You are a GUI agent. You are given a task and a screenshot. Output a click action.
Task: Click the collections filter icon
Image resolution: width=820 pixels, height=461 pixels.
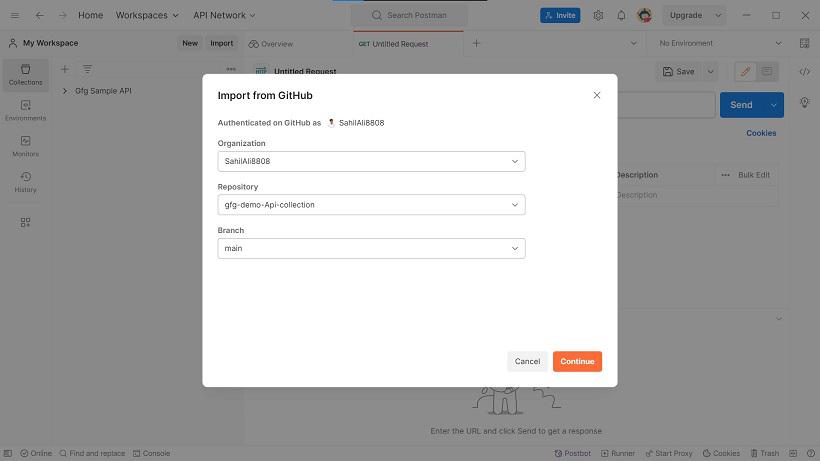[87, 69]
